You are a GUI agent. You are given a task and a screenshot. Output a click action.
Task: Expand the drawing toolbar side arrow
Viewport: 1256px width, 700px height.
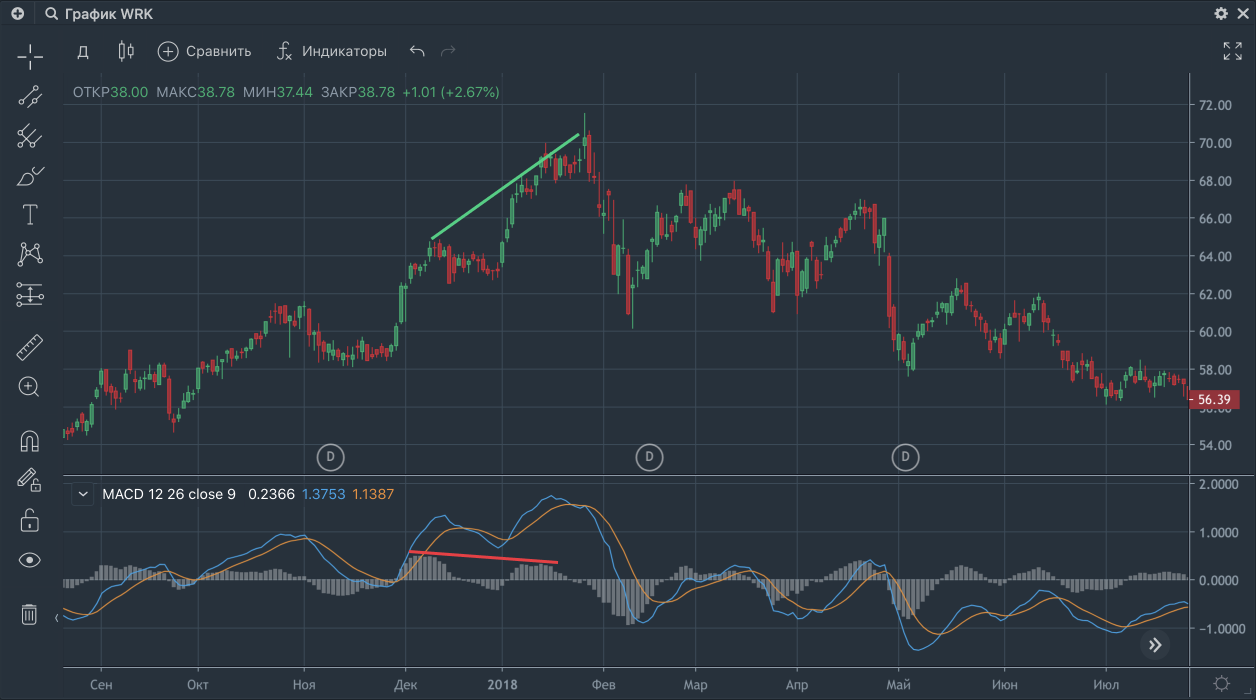click(x=56, y=619)
